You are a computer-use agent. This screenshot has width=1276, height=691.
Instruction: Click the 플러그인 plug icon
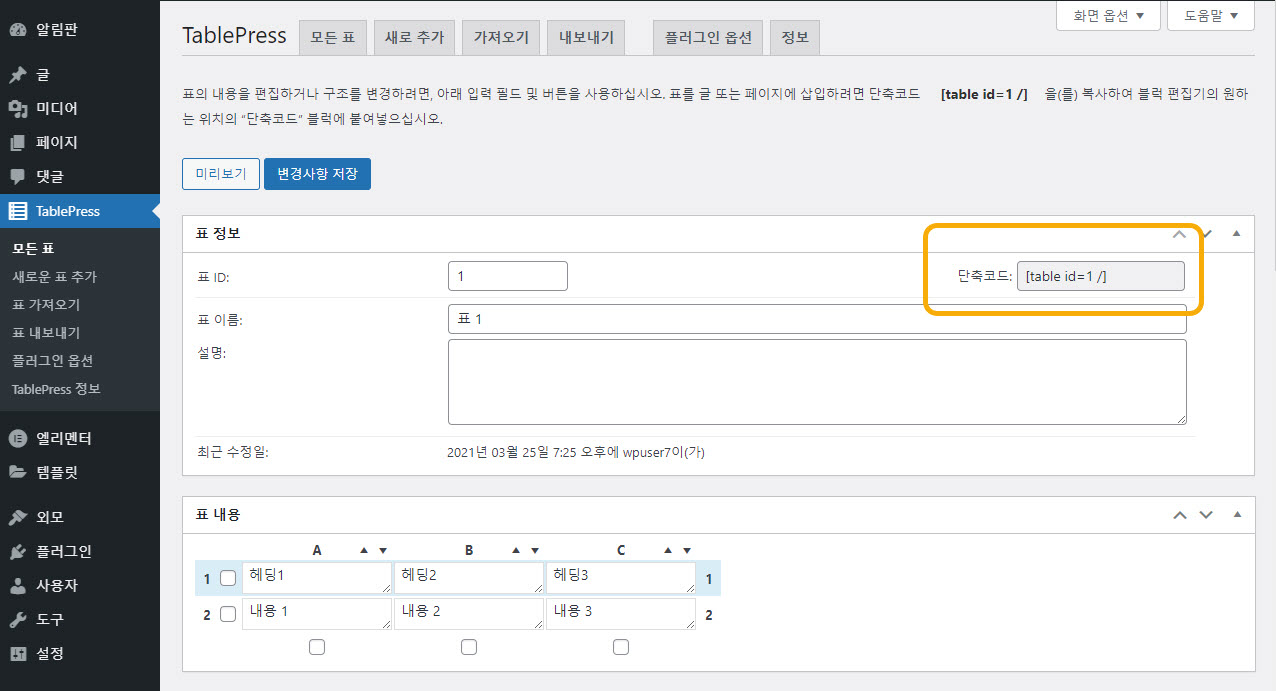pos(18,551)
